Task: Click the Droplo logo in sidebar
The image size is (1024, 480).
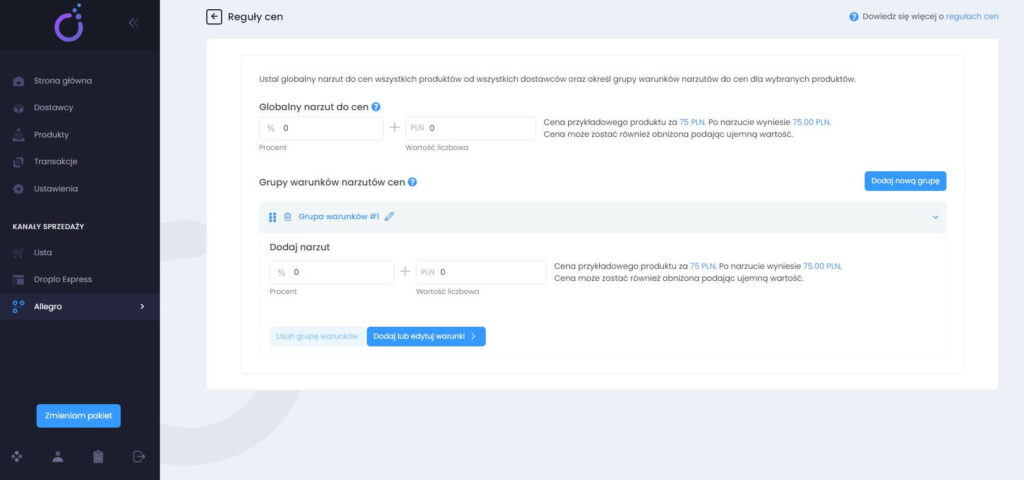Action: click(x=69, y=23)
